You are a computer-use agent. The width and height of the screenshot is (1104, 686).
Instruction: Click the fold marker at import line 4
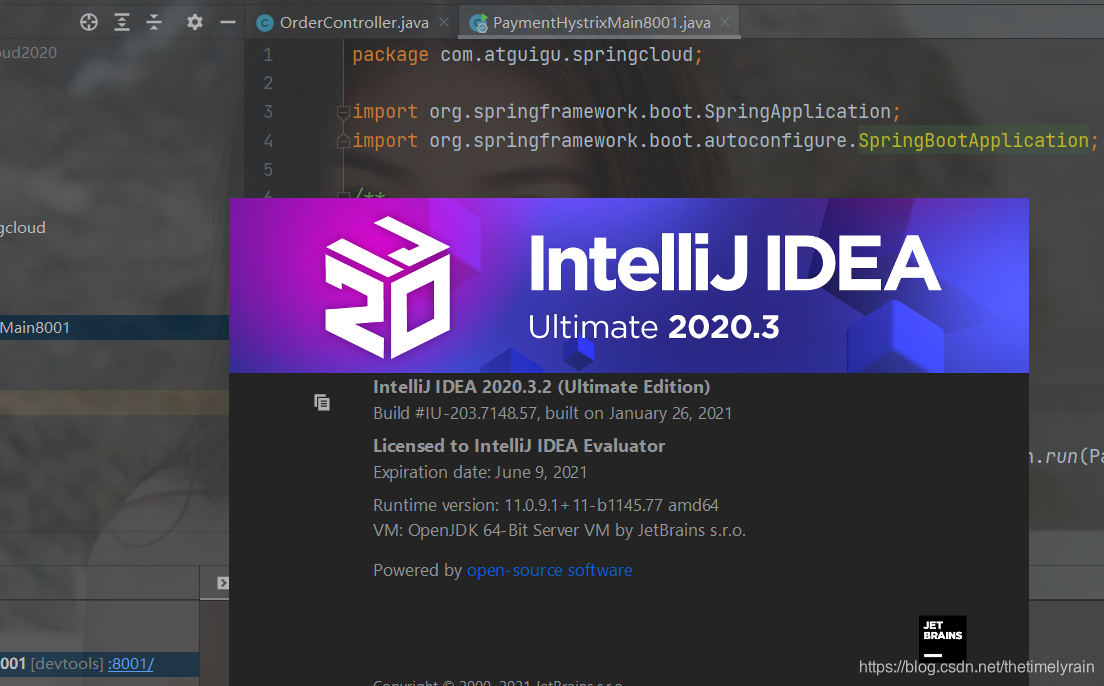point(344,141)
